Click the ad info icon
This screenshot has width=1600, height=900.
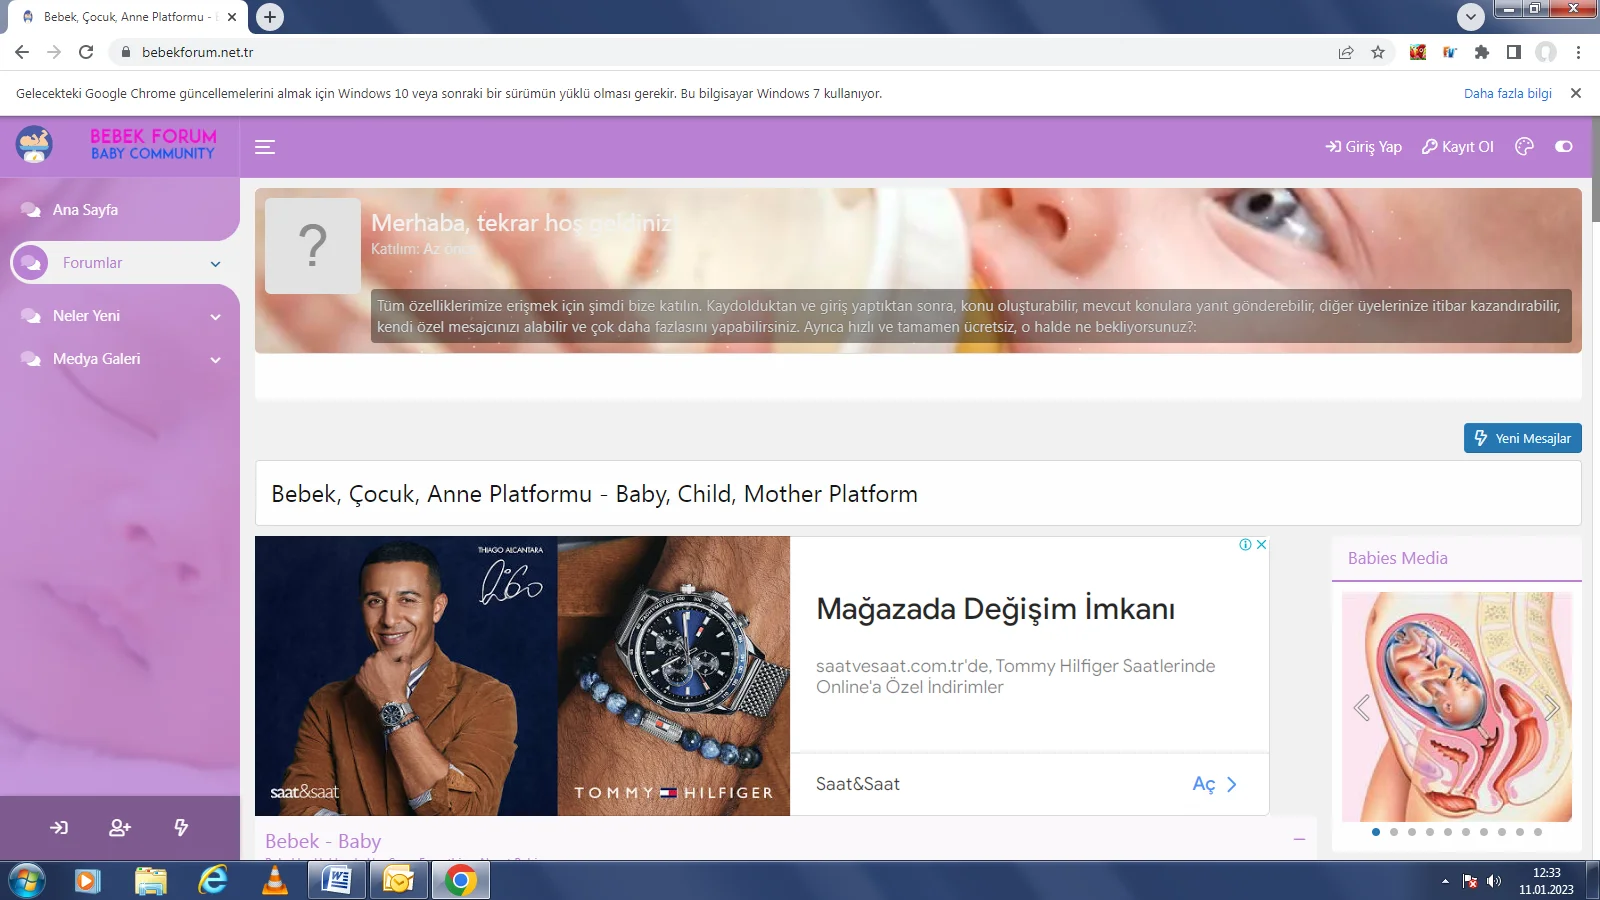(x=1245, y=544)
